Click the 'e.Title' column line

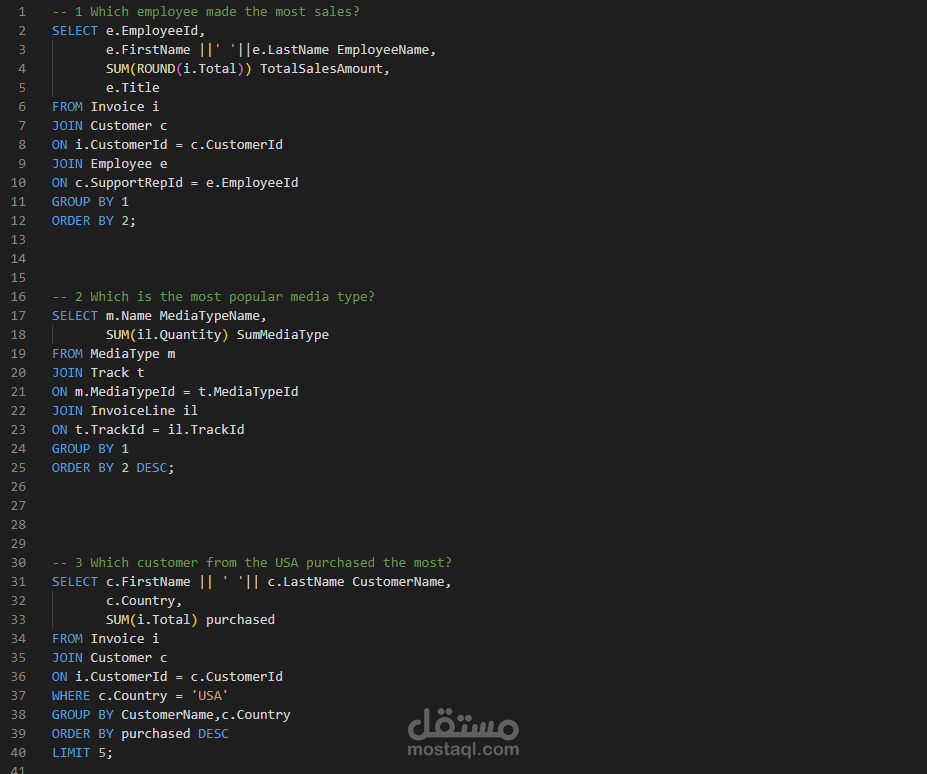132,88
